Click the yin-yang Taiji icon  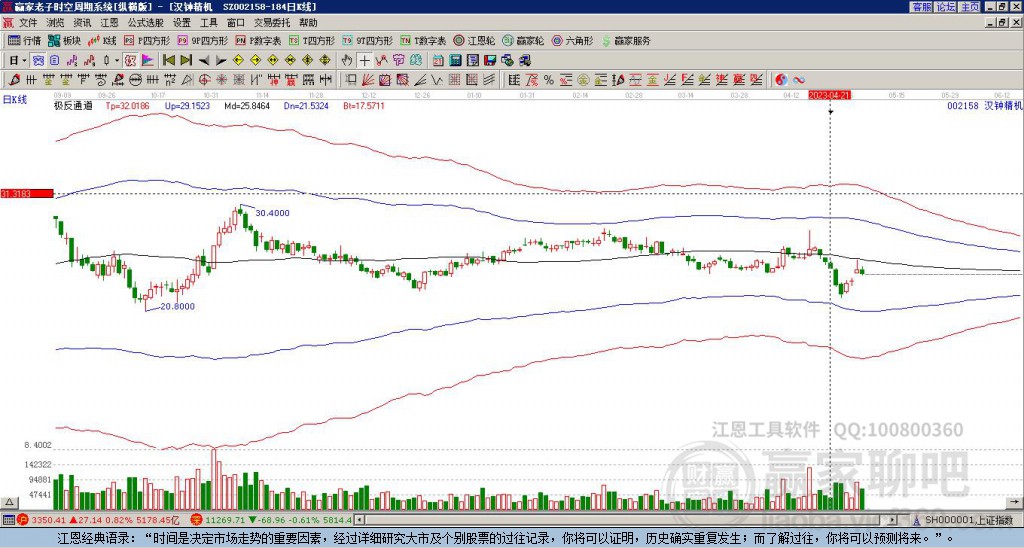pyautogui.click(x=781, y=80)
